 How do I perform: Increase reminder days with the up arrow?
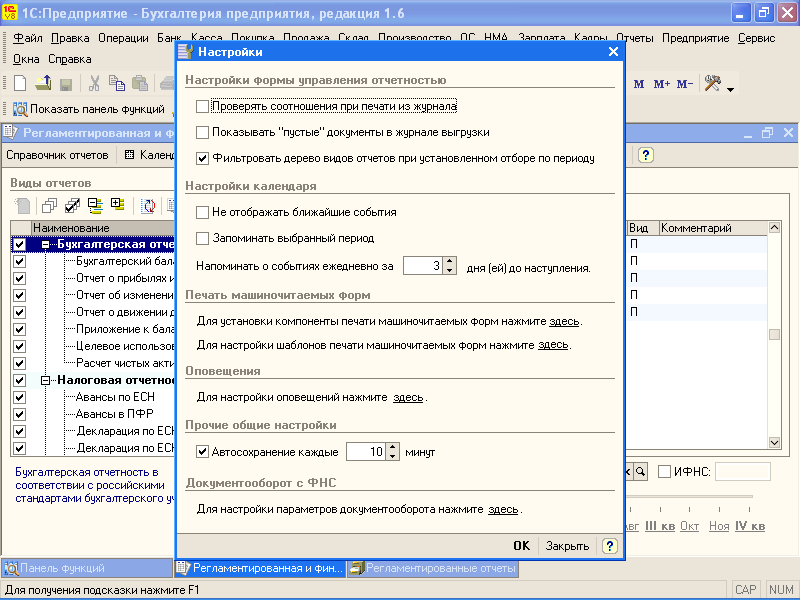pyautogui.click(x=449, y=261)
